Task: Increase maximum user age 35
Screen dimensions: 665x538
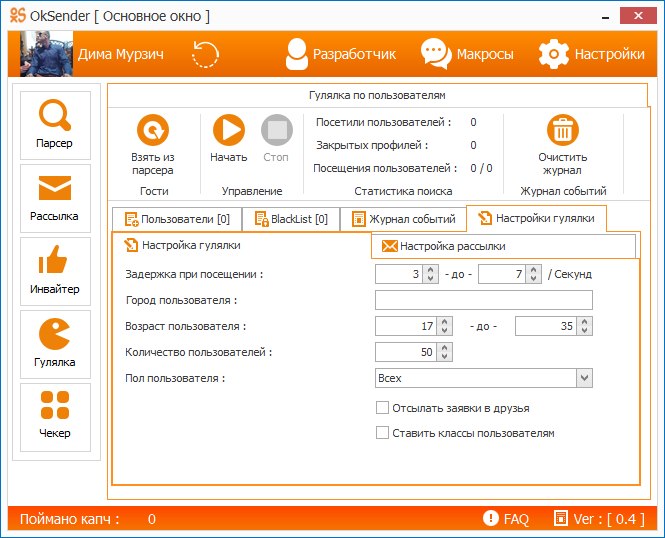Action: [584, 322]
